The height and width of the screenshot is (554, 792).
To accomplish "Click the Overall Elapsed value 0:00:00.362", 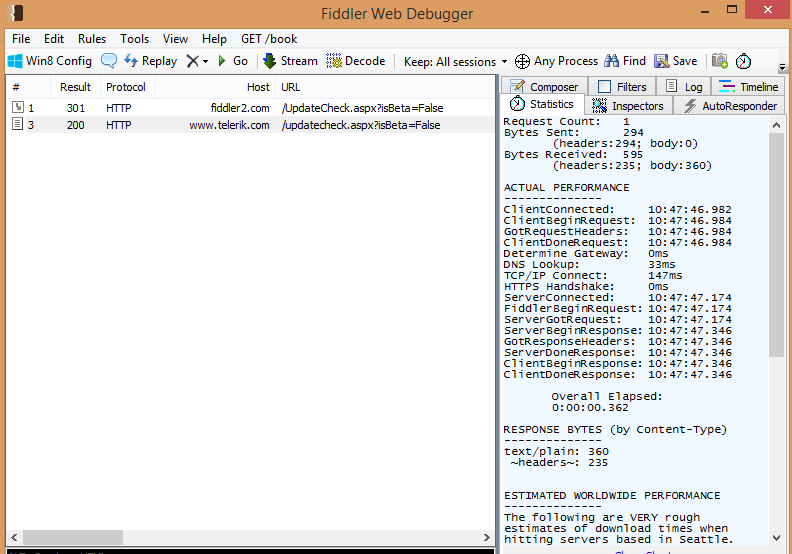I will (x=589, y=408).
